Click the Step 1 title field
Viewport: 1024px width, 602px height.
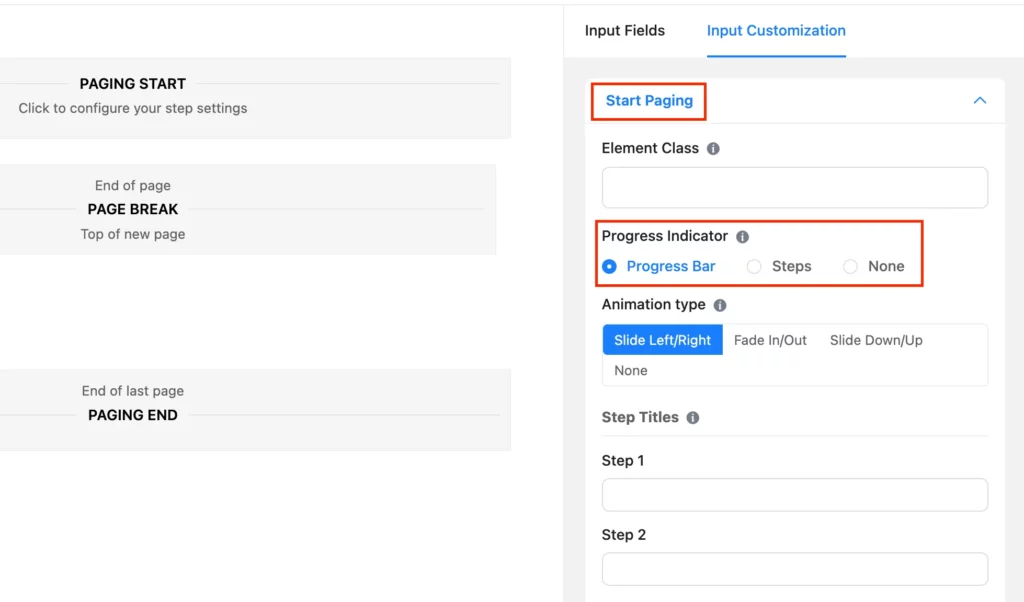point(794,494)
